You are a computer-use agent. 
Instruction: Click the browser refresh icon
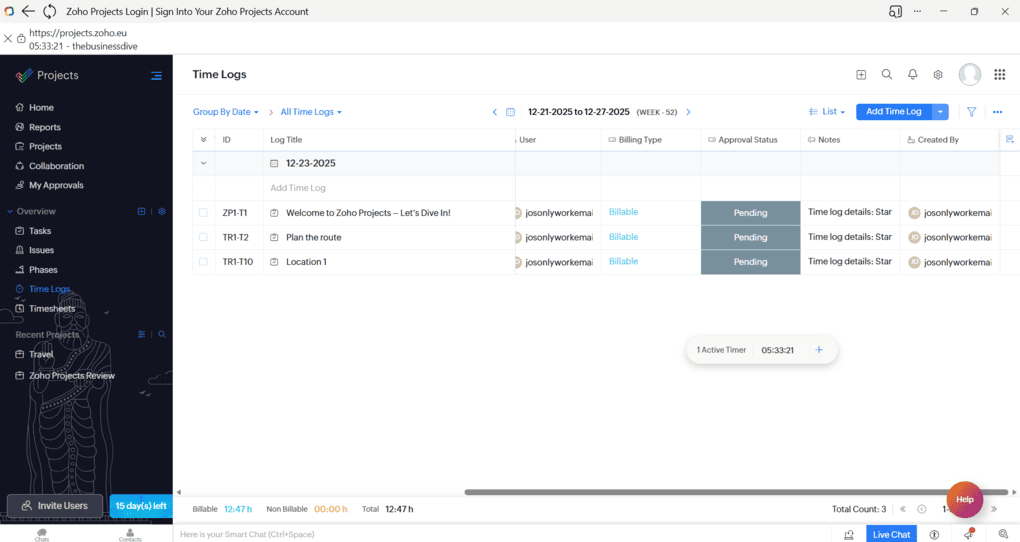tap(49, 11)
